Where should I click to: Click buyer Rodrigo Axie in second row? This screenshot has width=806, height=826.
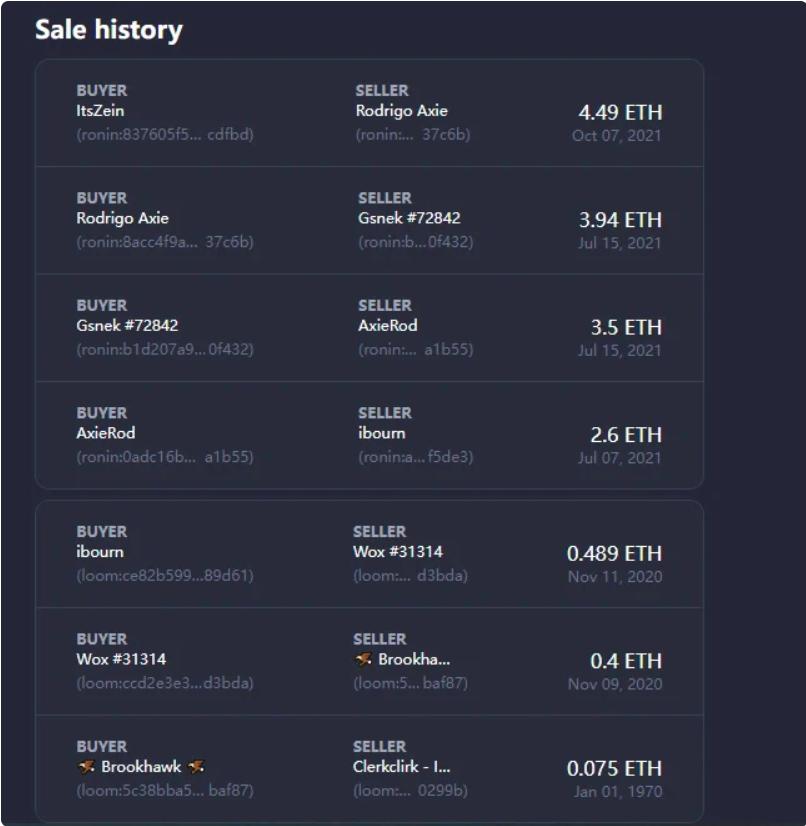pos(122,218)
